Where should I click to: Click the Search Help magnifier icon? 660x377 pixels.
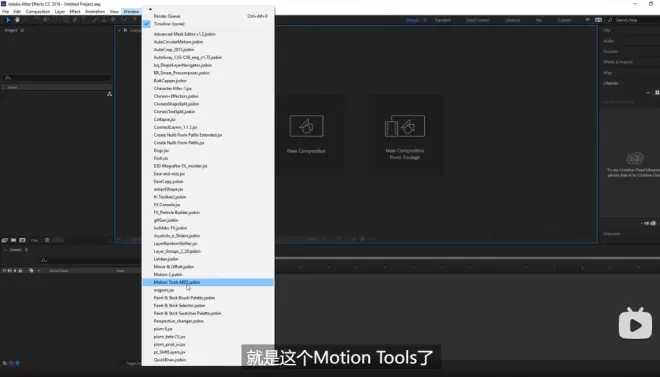point(610,20)
